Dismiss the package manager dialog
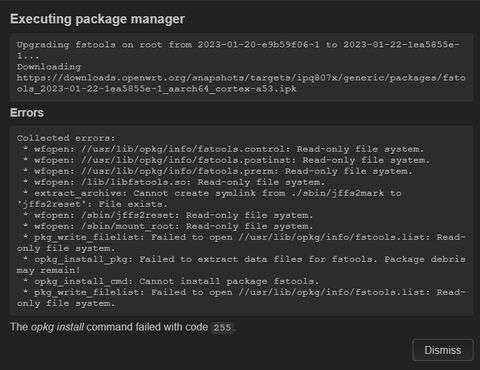This screenshot has width=480, height=370. tap(443, 350)
